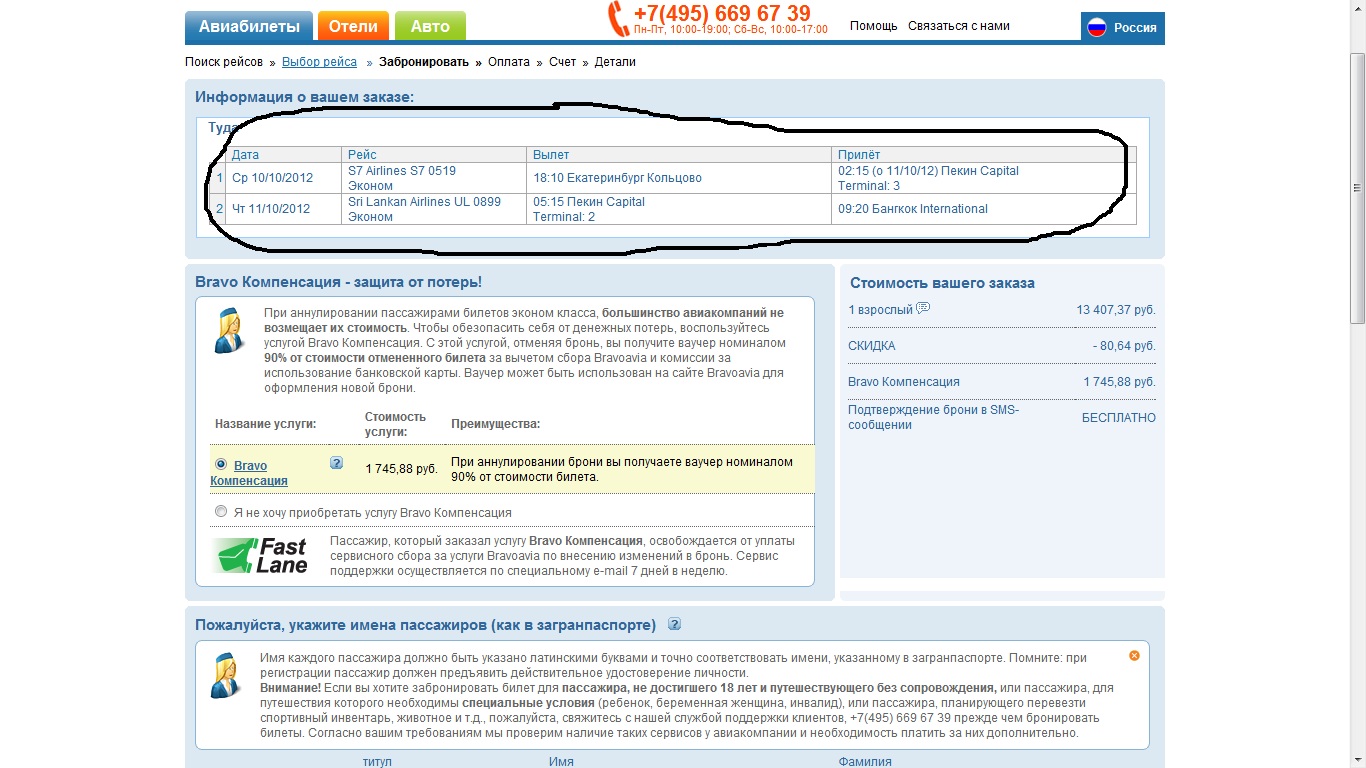Image resolution: width=1366 pixels, height=768 pixels.
Task: Click date cell Ср 10/10/2012
Action: click(x=285, y=178)
